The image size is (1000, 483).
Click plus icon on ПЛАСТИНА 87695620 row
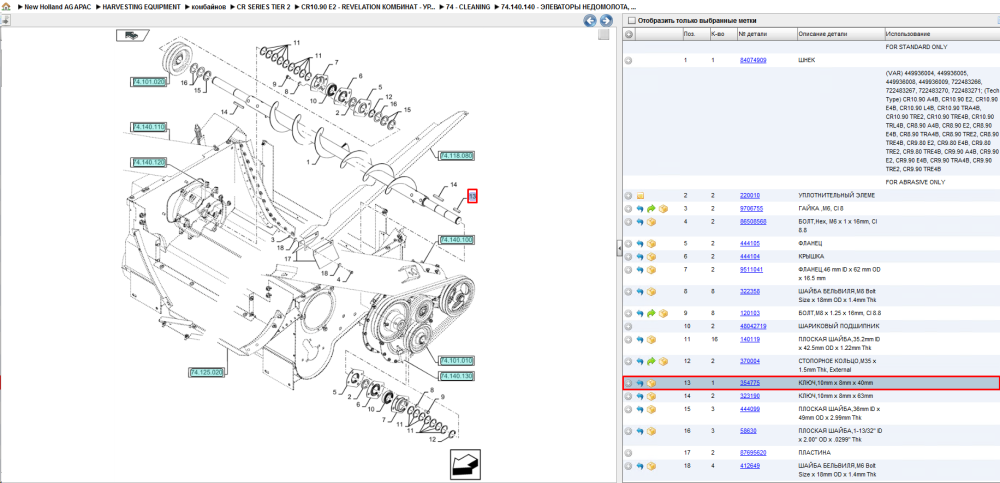628,453
